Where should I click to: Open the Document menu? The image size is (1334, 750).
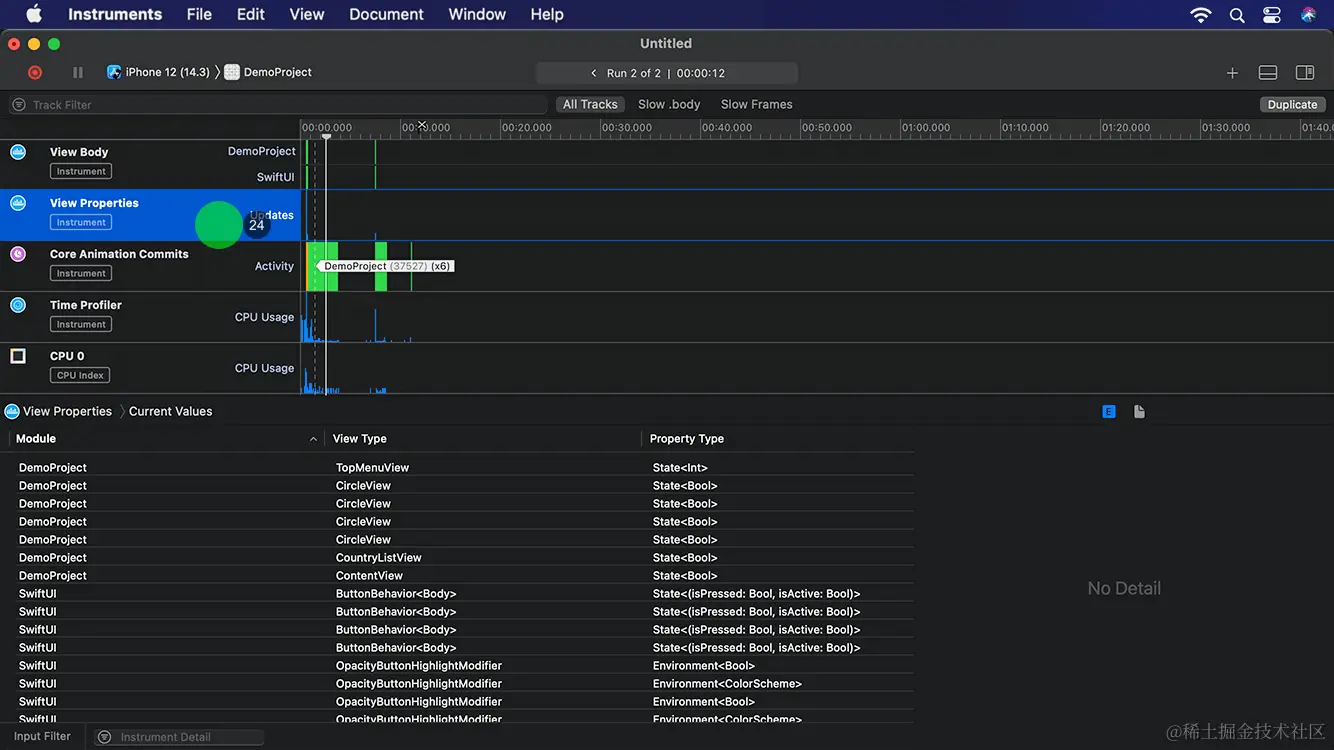pos(386,14)
